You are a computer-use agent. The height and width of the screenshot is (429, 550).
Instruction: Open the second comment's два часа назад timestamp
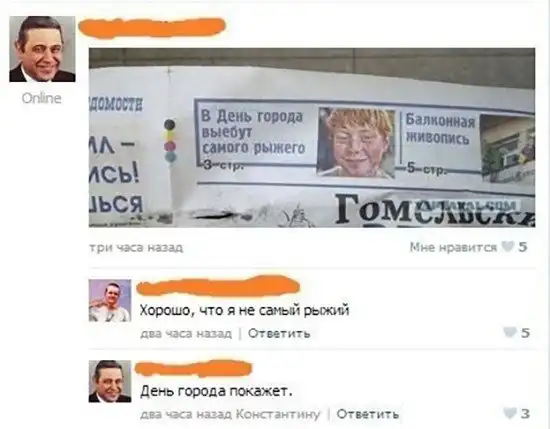pos(186,414)
